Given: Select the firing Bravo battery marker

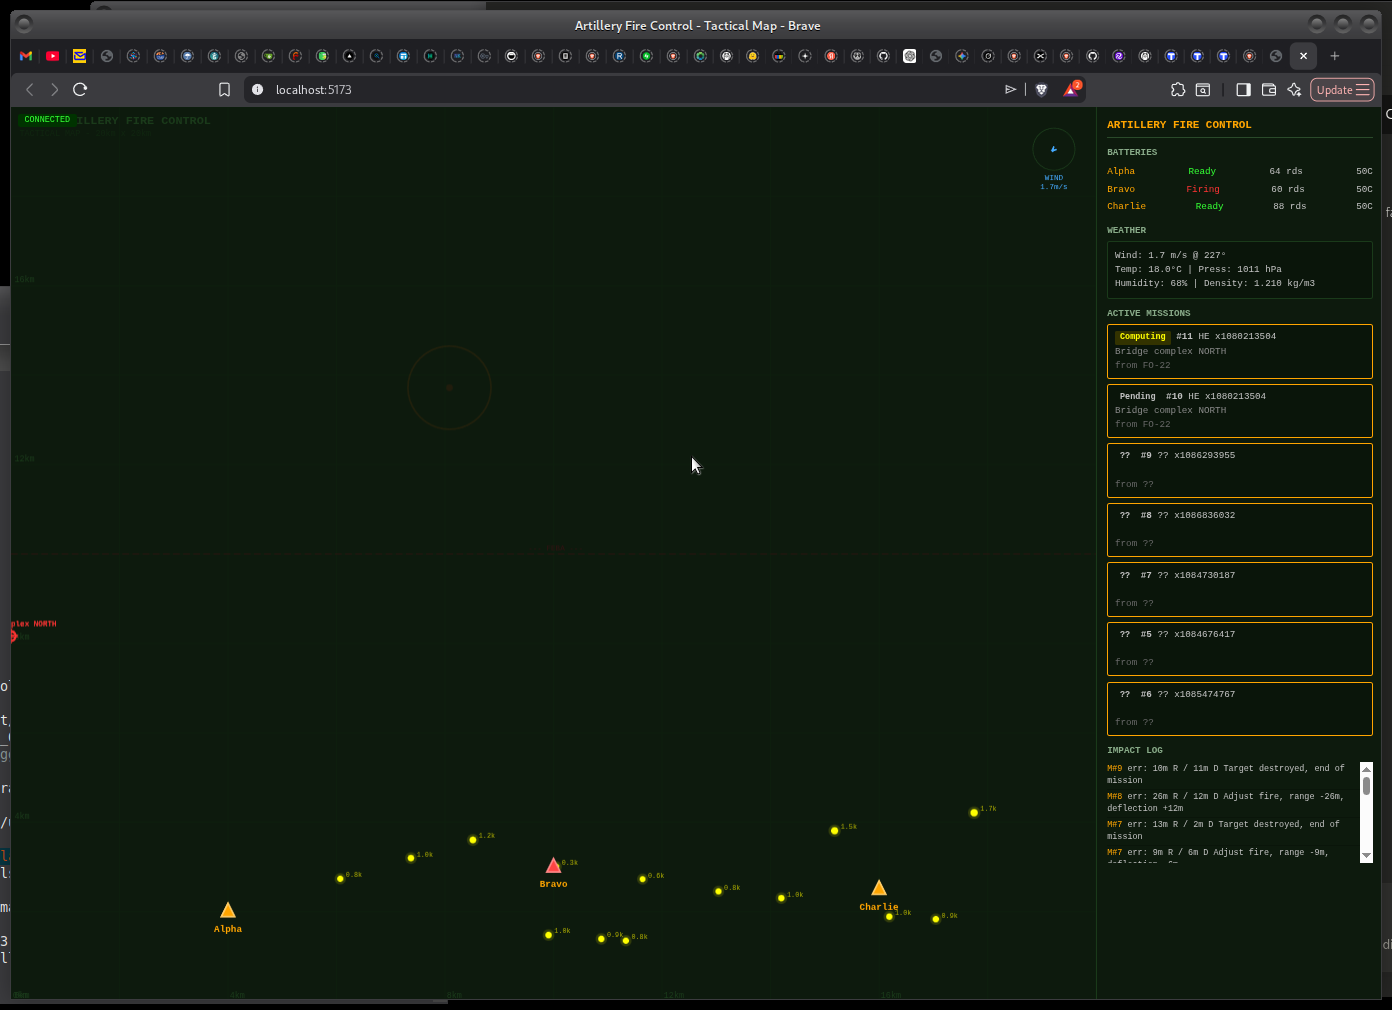Looking at the screenshot, I should pos(553,864).
